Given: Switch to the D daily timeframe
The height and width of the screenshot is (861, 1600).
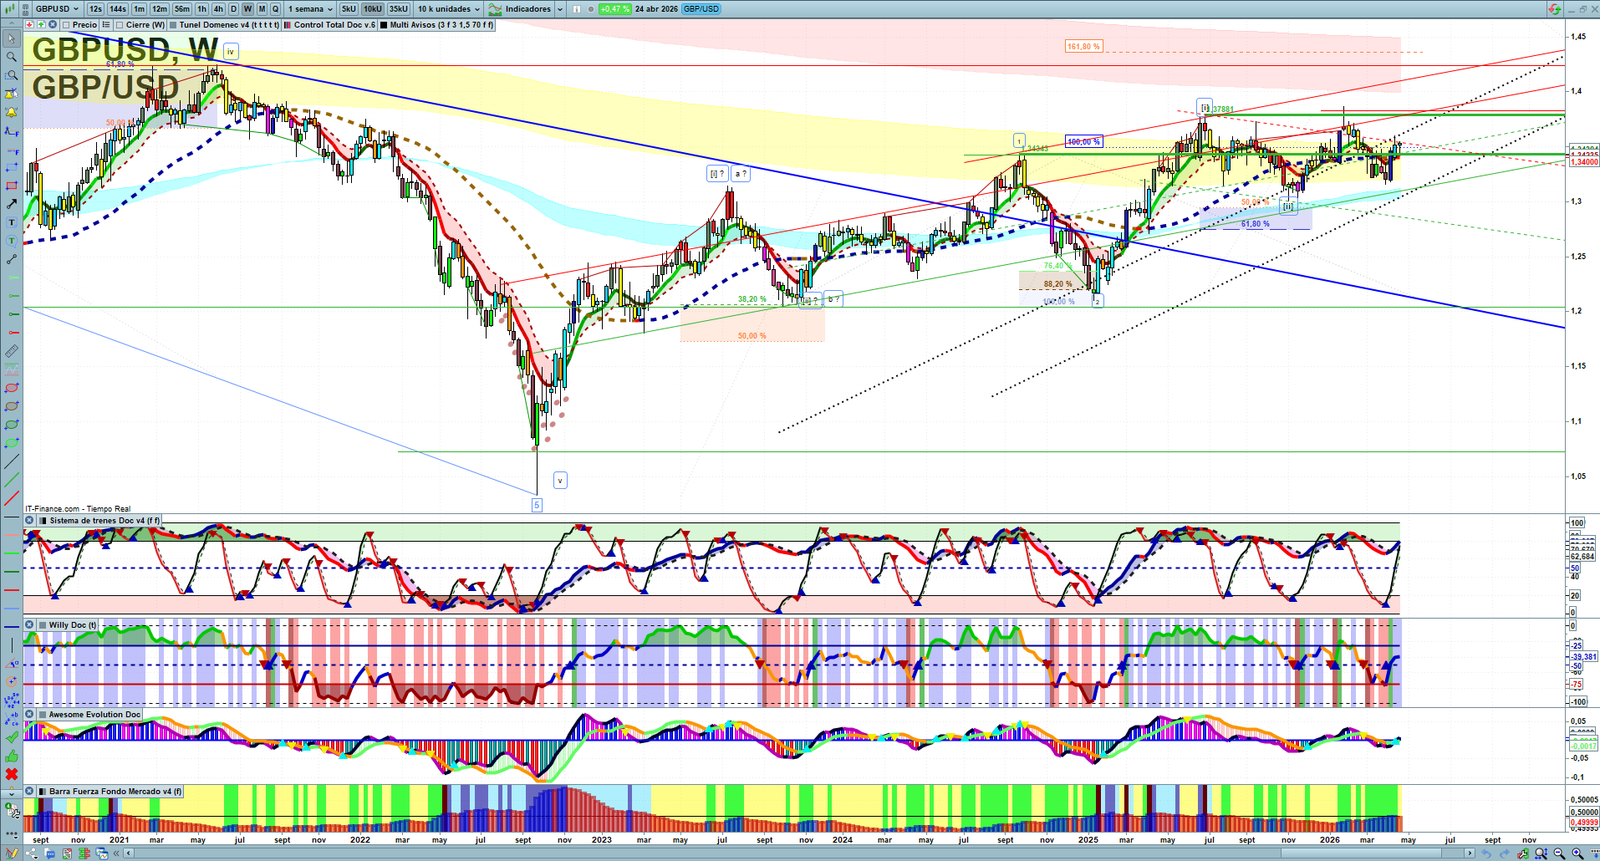Looking at the screenshot, I should pyautogui.click(x=234, y=9).
